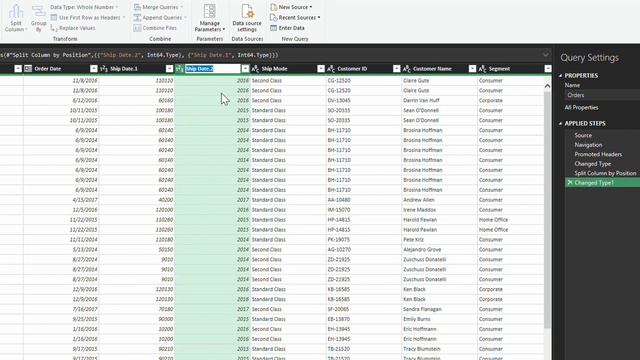
Task: Click the Segment text type icon
Action: 482,69
